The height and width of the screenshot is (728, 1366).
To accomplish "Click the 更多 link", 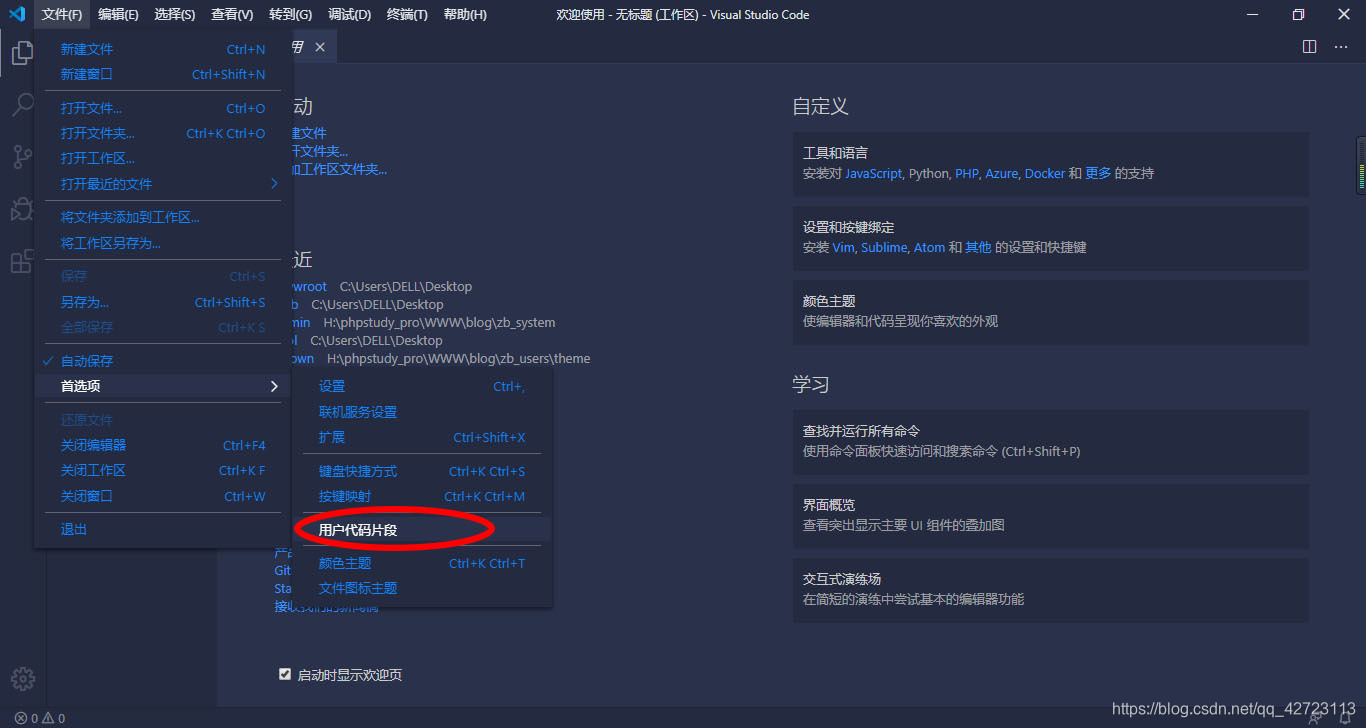I will click(1098, 173).
